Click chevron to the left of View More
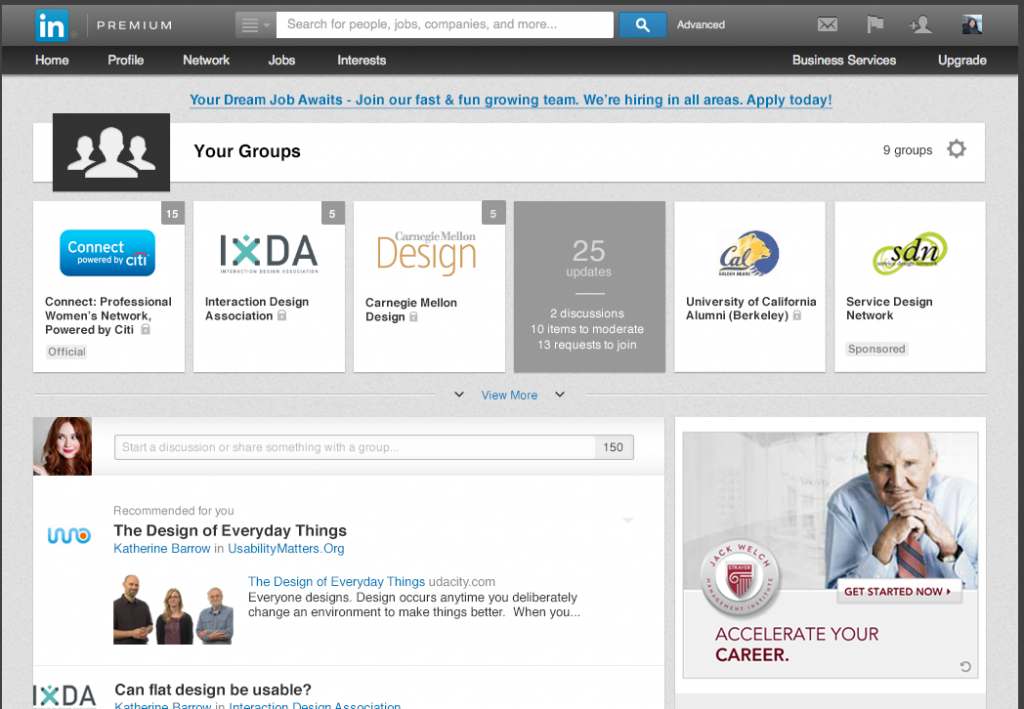 [x=459, y=394]
